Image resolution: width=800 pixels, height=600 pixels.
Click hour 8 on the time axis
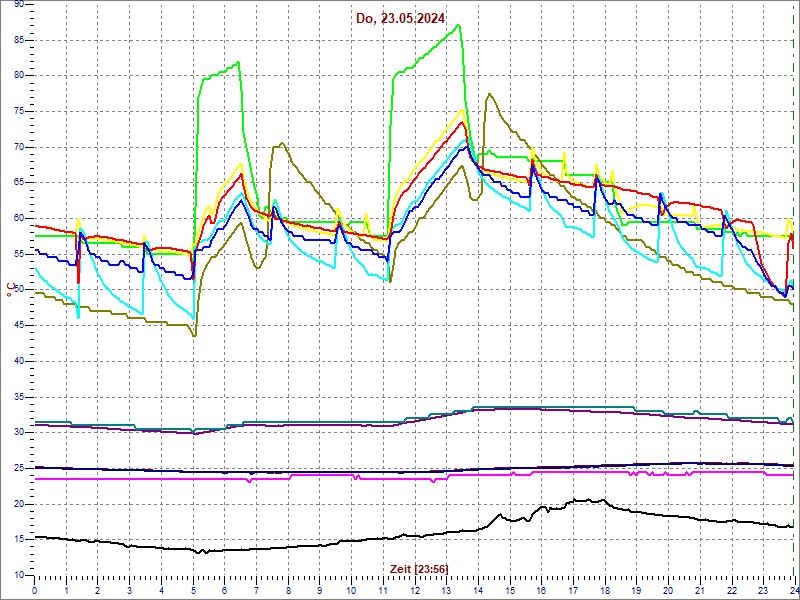tap(287, 590)
